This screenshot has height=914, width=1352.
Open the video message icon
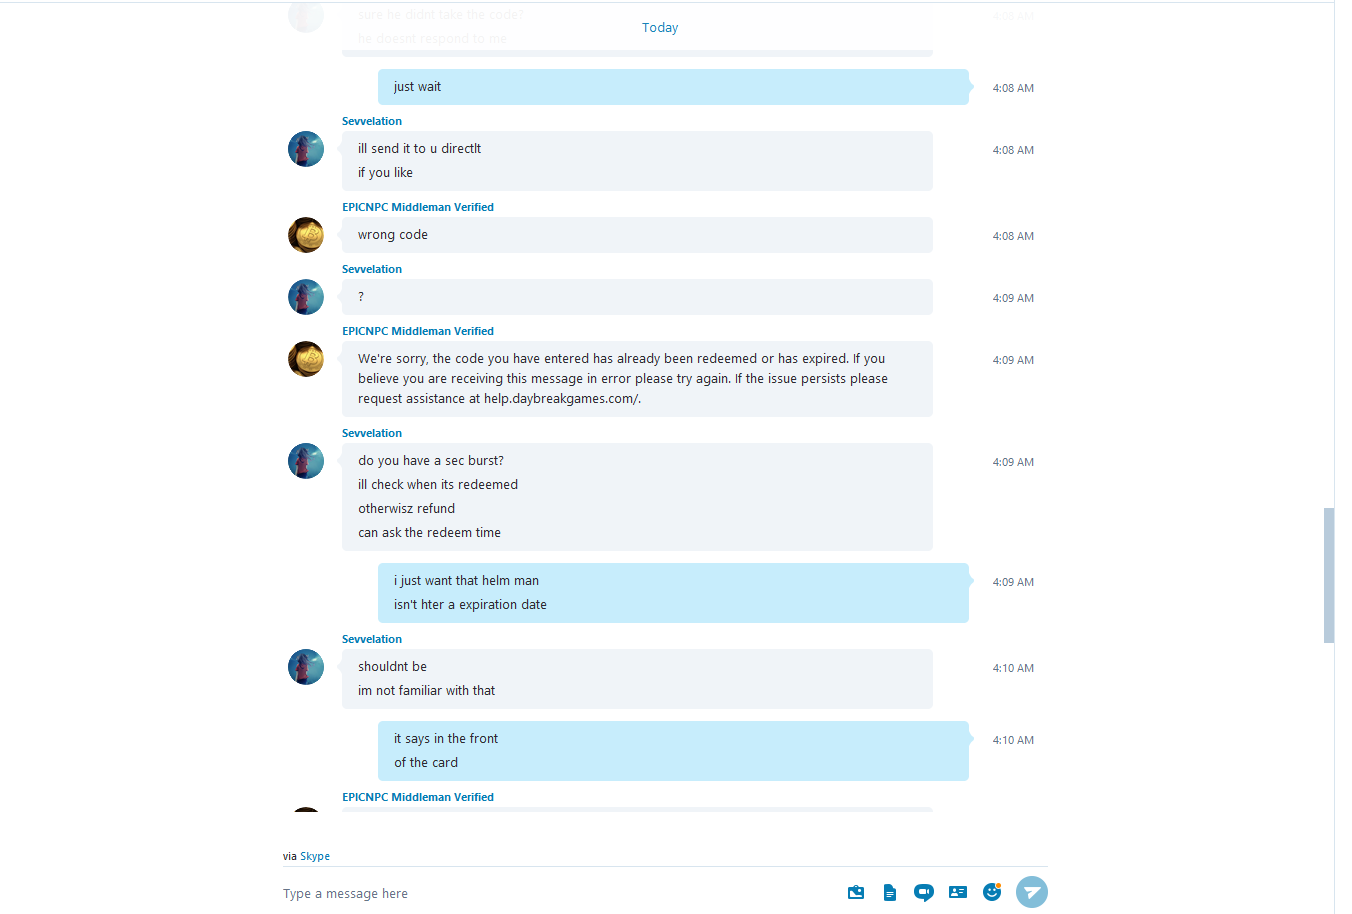click(924, 892)
